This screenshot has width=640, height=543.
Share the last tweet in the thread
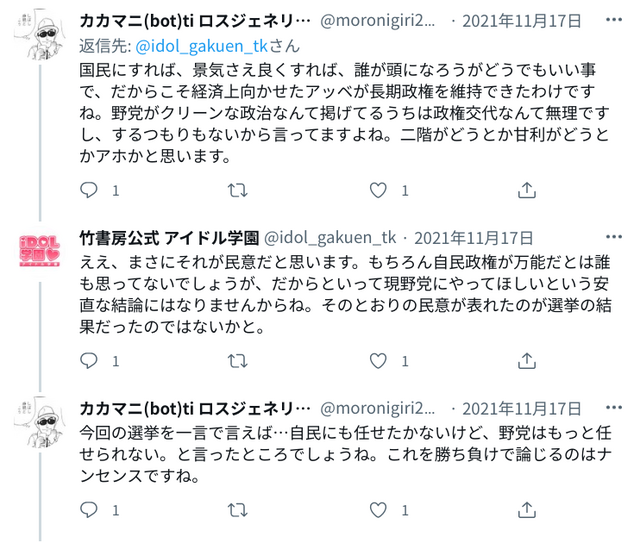(527, 510)
